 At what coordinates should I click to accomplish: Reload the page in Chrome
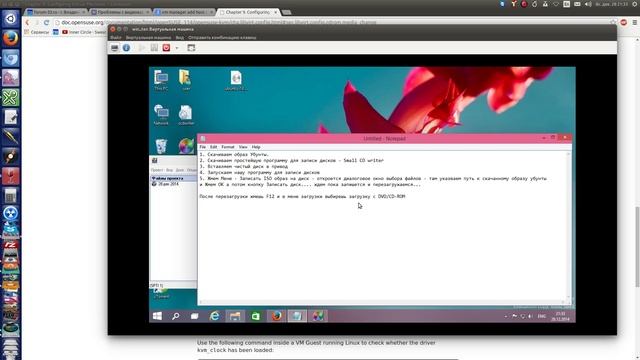click(x=46, y=22)
